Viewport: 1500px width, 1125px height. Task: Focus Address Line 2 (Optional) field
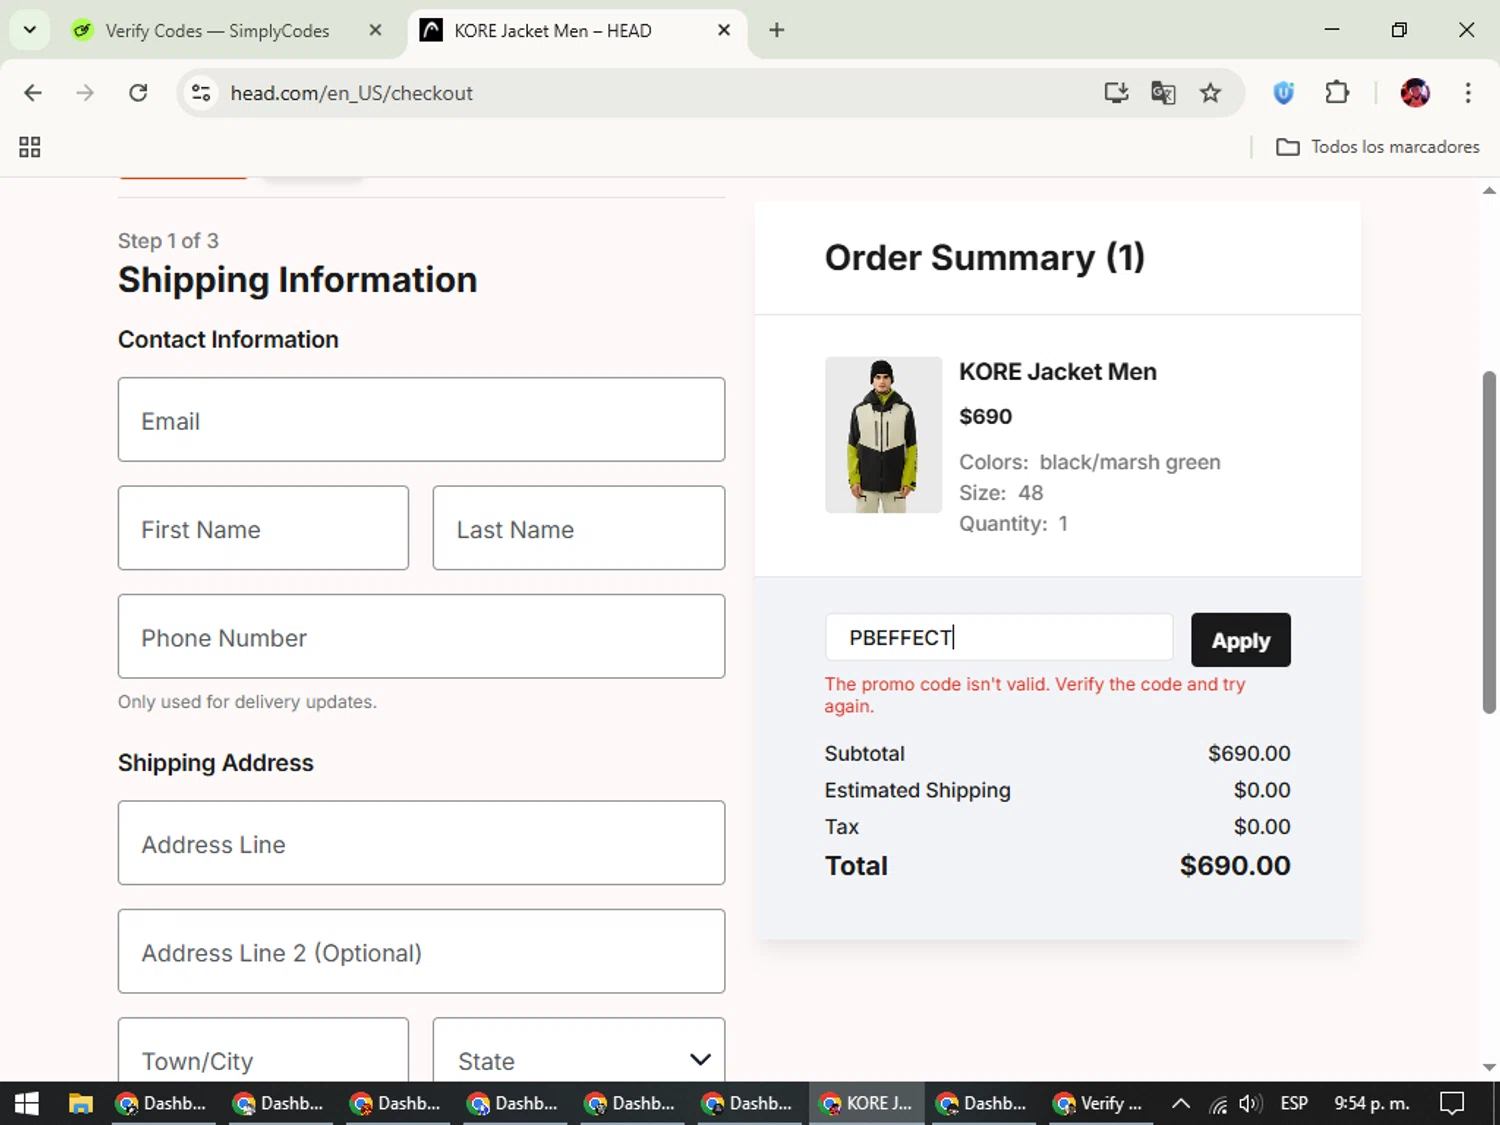click(421, 951)
